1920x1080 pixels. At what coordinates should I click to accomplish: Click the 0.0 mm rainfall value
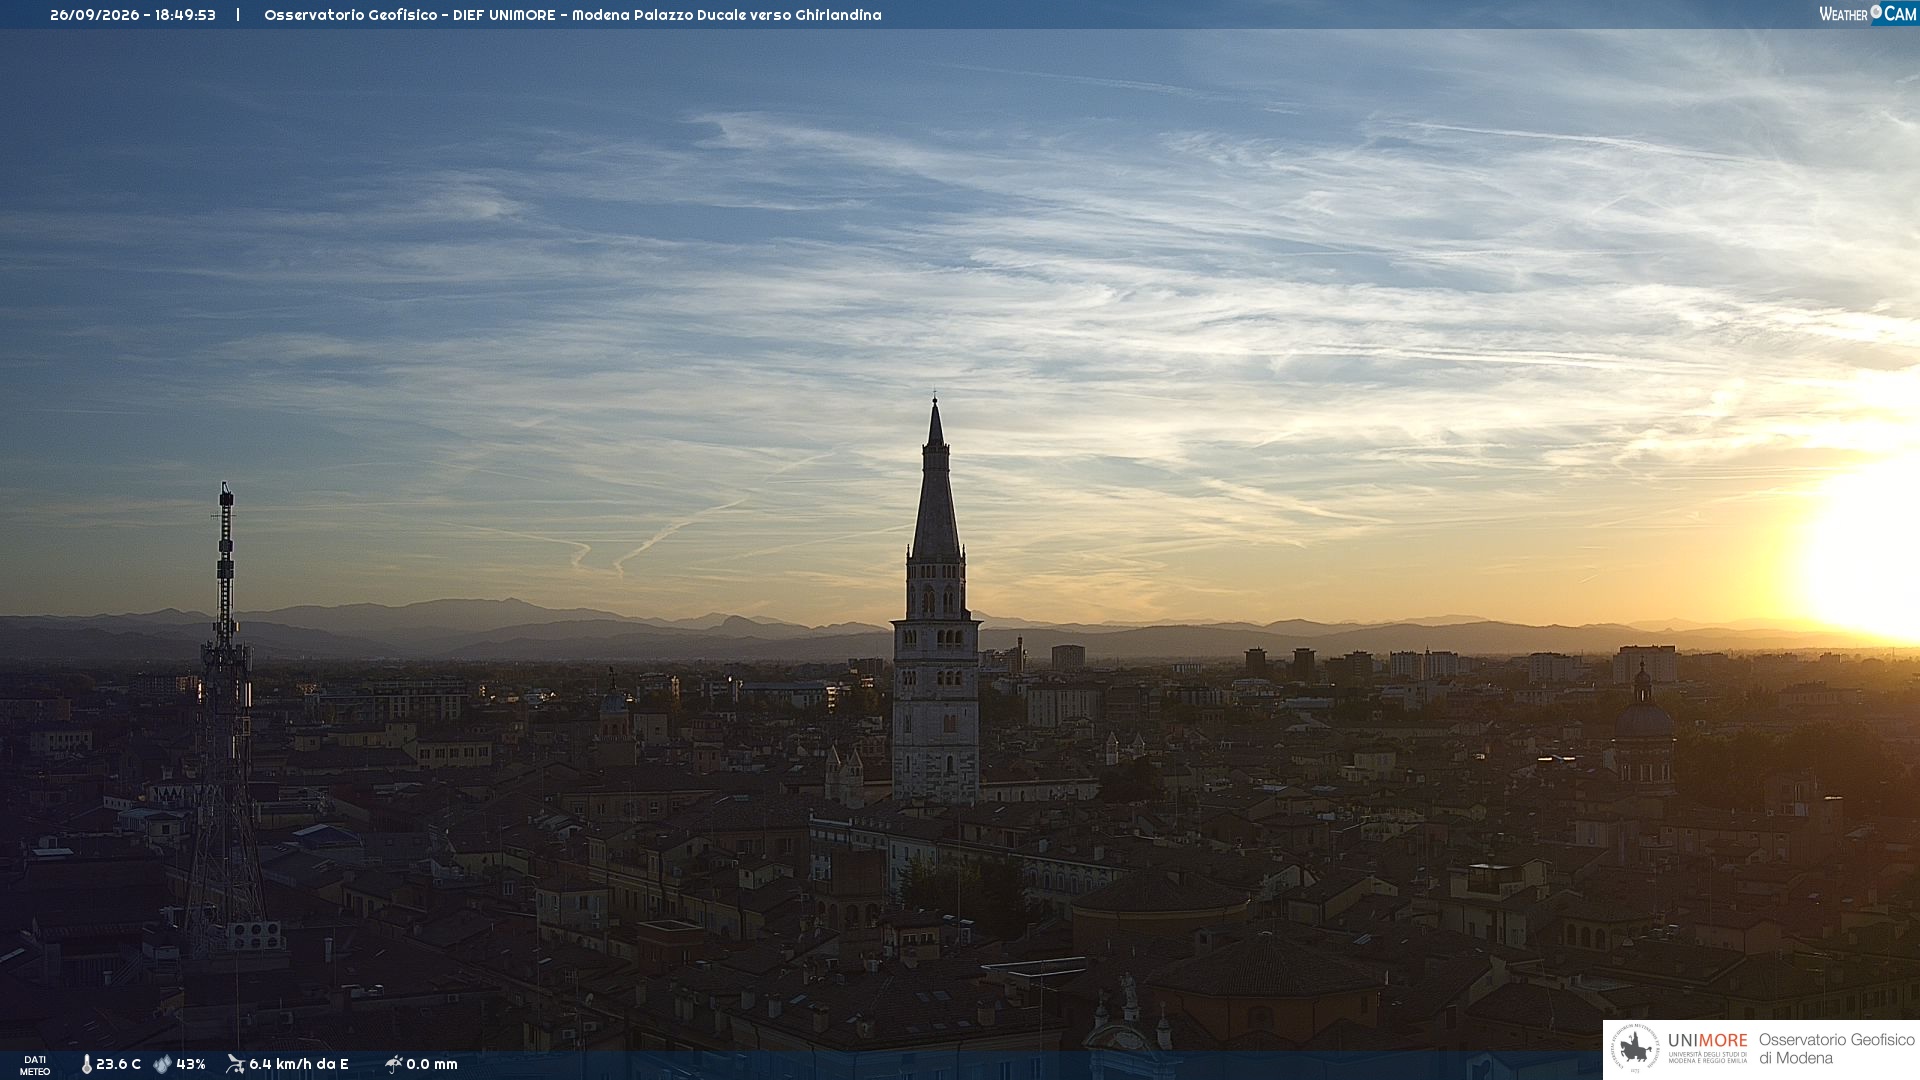click(432, 1064)
